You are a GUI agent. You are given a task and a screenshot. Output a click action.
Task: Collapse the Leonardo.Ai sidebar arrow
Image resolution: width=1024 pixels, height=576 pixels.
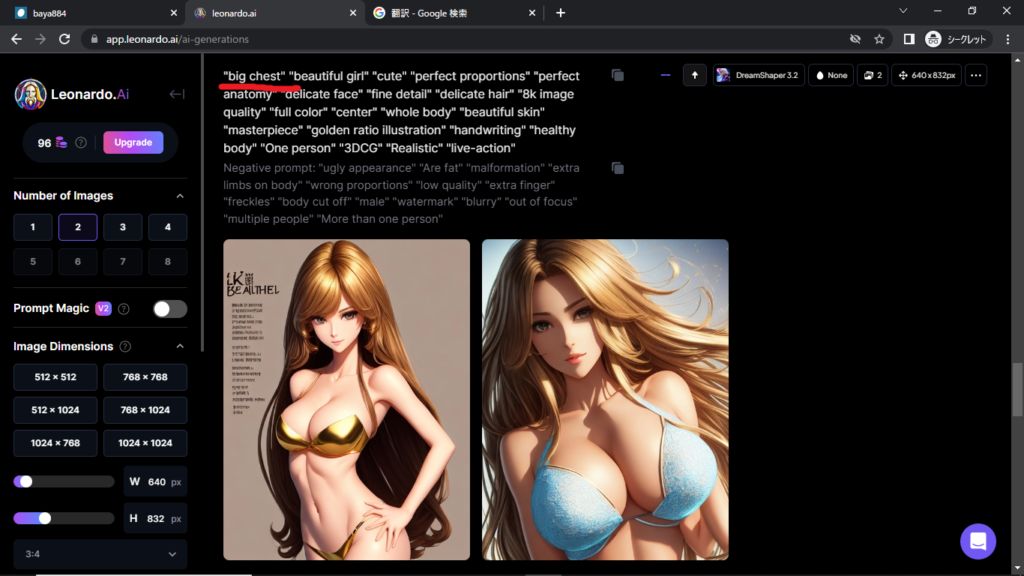pos(177,94)
